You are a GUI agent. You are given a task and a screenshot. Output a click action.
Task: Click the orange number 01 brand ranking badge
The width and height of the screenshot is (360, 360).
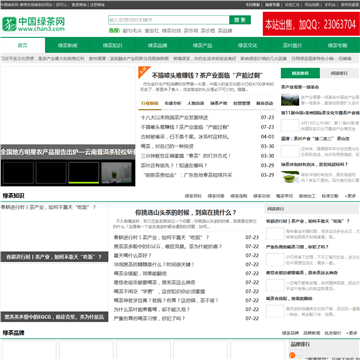pyautogui.click(x=293, y=356)
